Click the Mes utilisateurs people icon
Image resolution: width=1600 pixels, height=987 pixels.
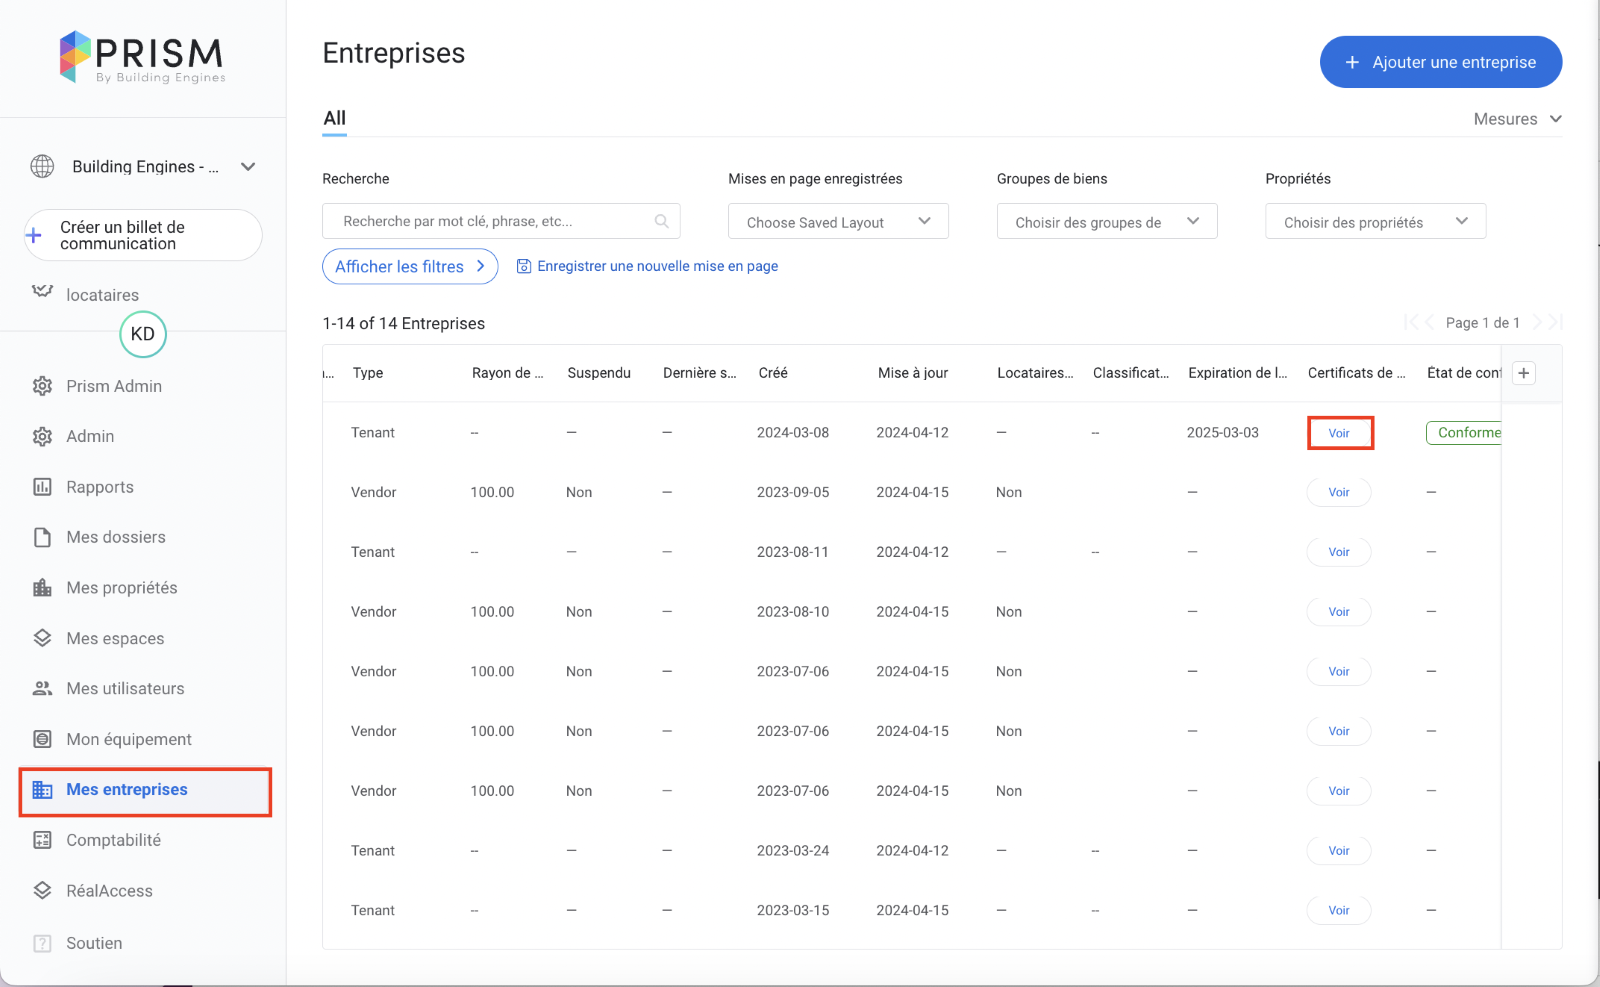(x=42, y=689)
